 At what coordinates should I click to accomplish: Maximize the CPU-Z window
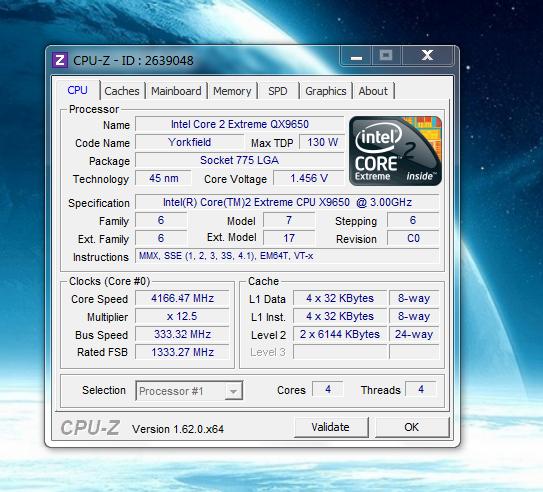point(386,56)
